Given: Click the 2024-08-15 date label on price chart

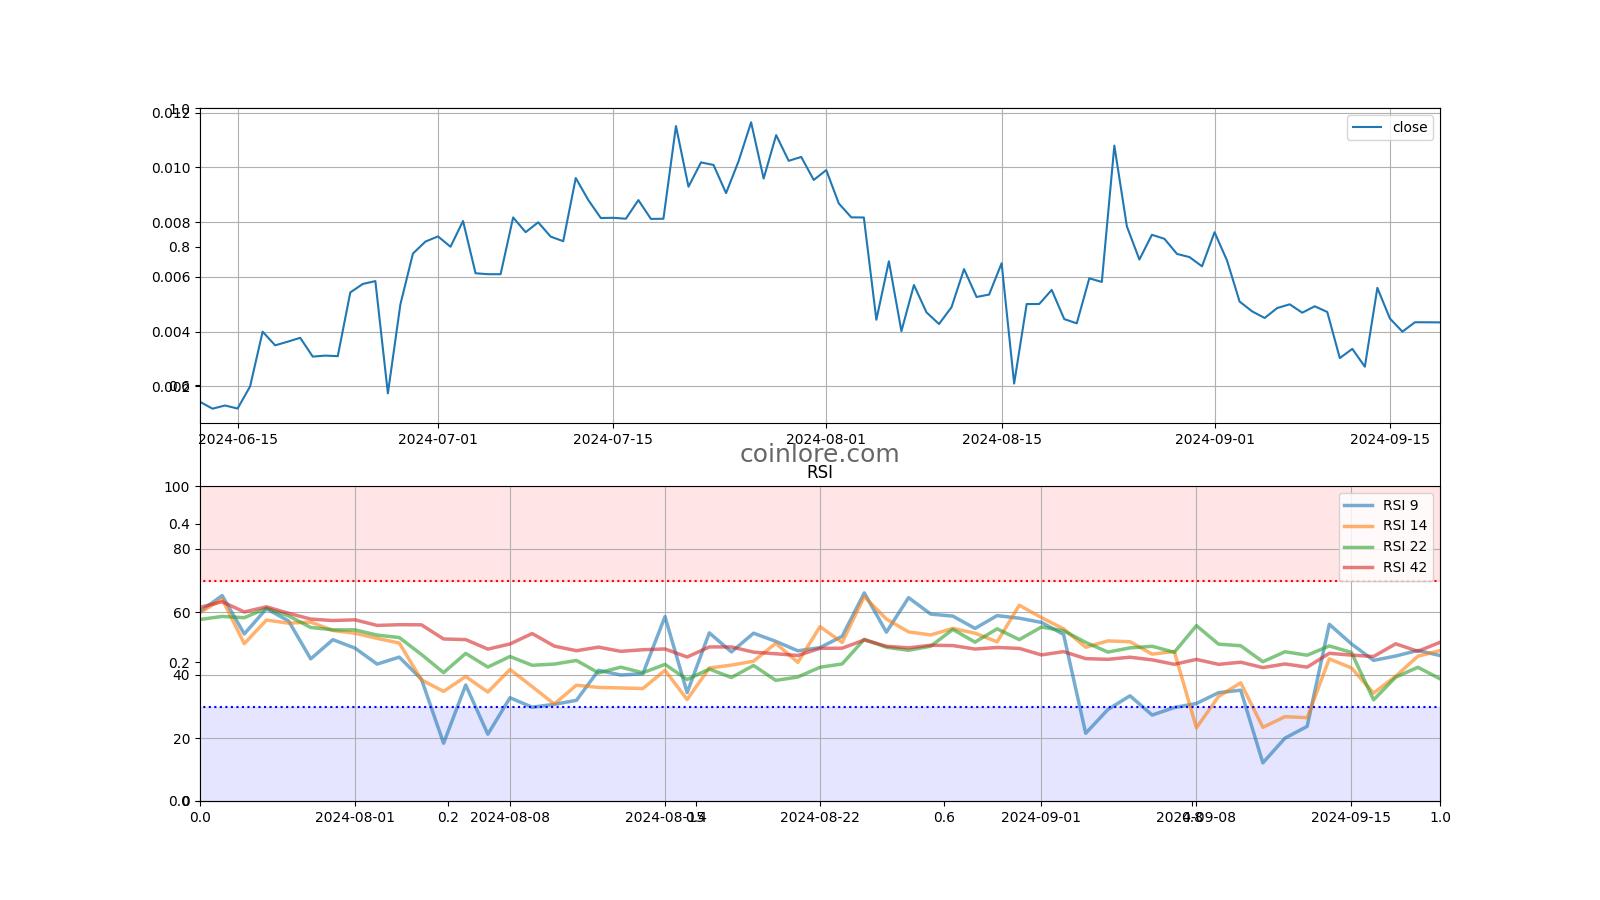Looking at the screenshot, I should pyautogui.click(x=1001, y=439).
